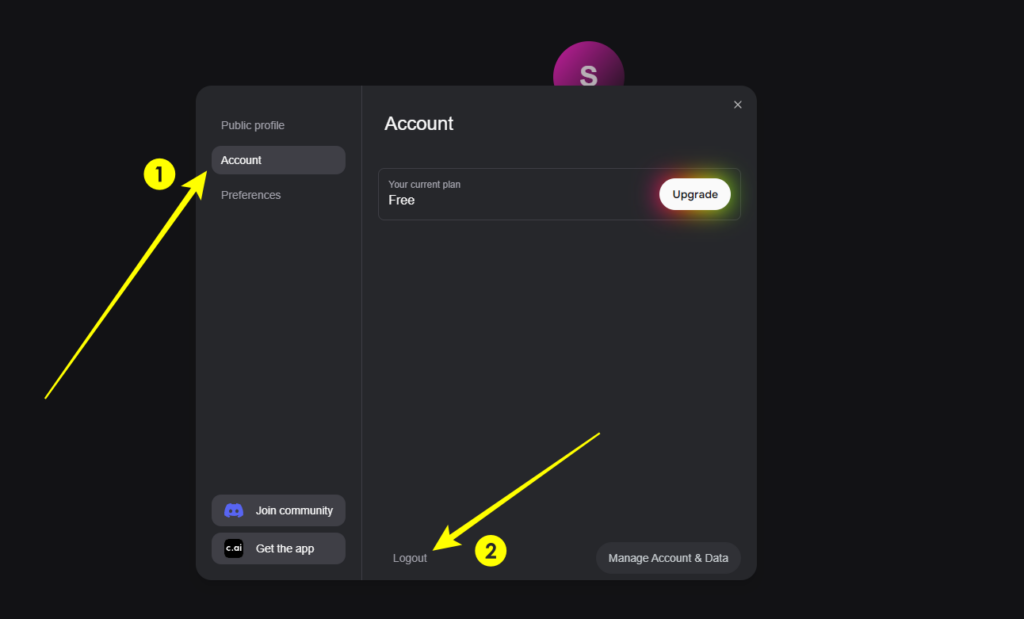Click the Discord logo icon
This screenshot has height=619, width=1024.
click(234, 511)
